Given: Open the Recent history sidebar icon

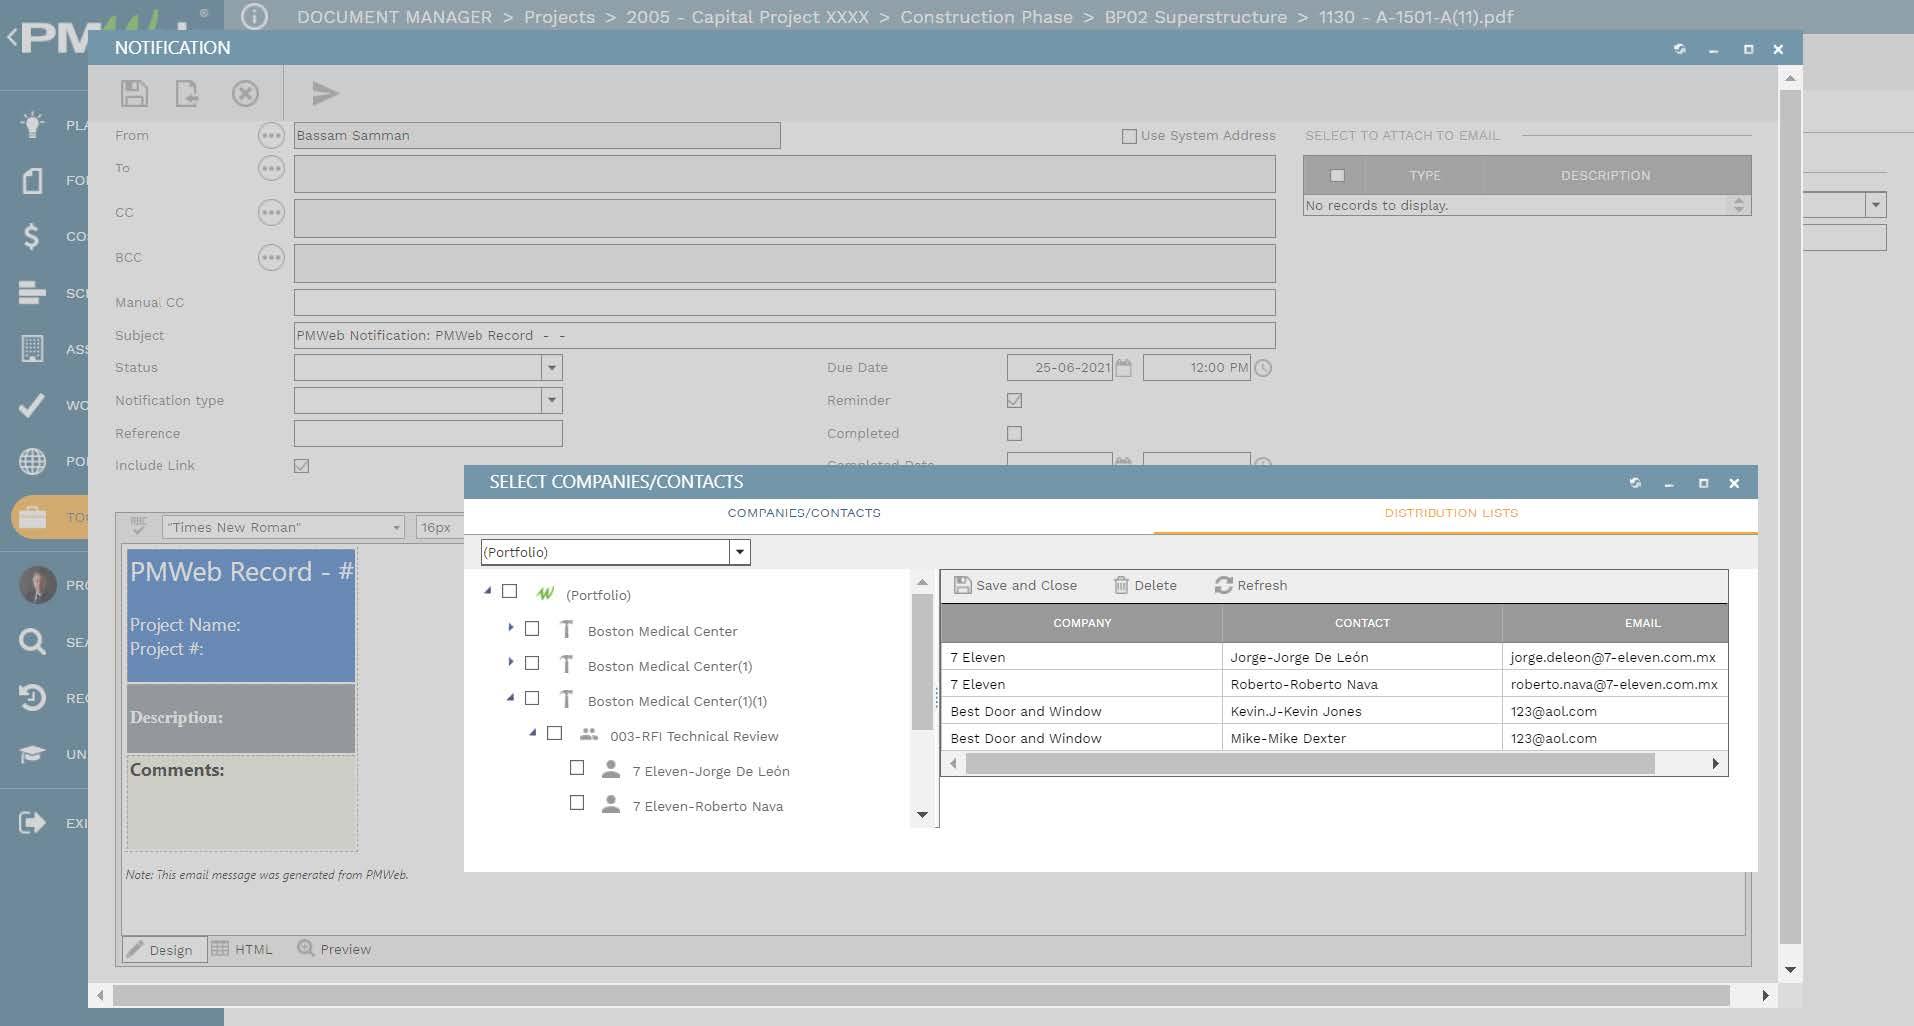Looking at the screenshot, I should [x=32, y=697].
